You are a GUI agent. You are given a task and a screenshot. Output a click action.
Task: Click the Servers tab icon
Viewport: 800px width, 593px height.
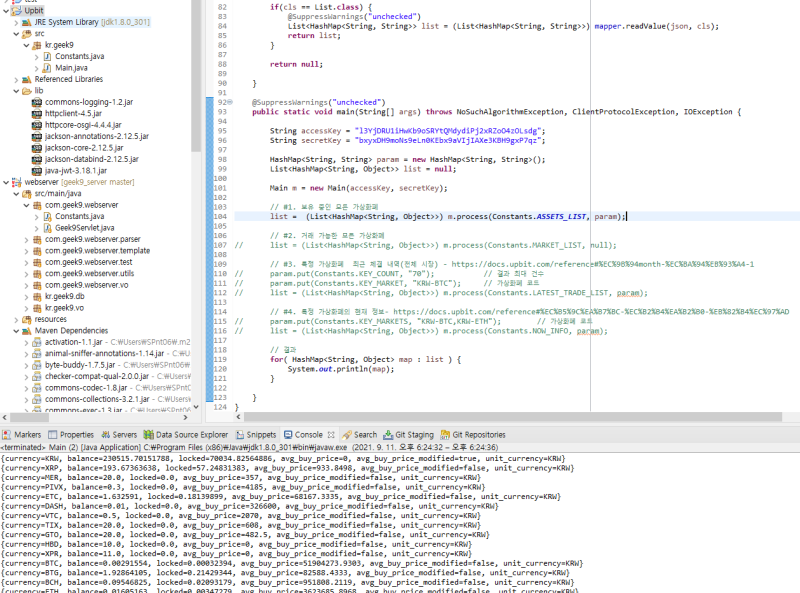click(x=106, y=435)
